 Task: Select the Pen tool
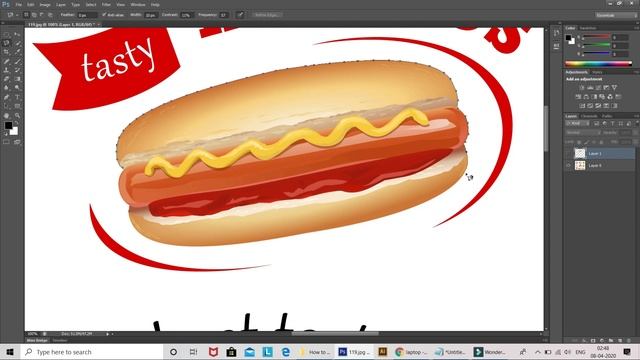coord(7,97)
